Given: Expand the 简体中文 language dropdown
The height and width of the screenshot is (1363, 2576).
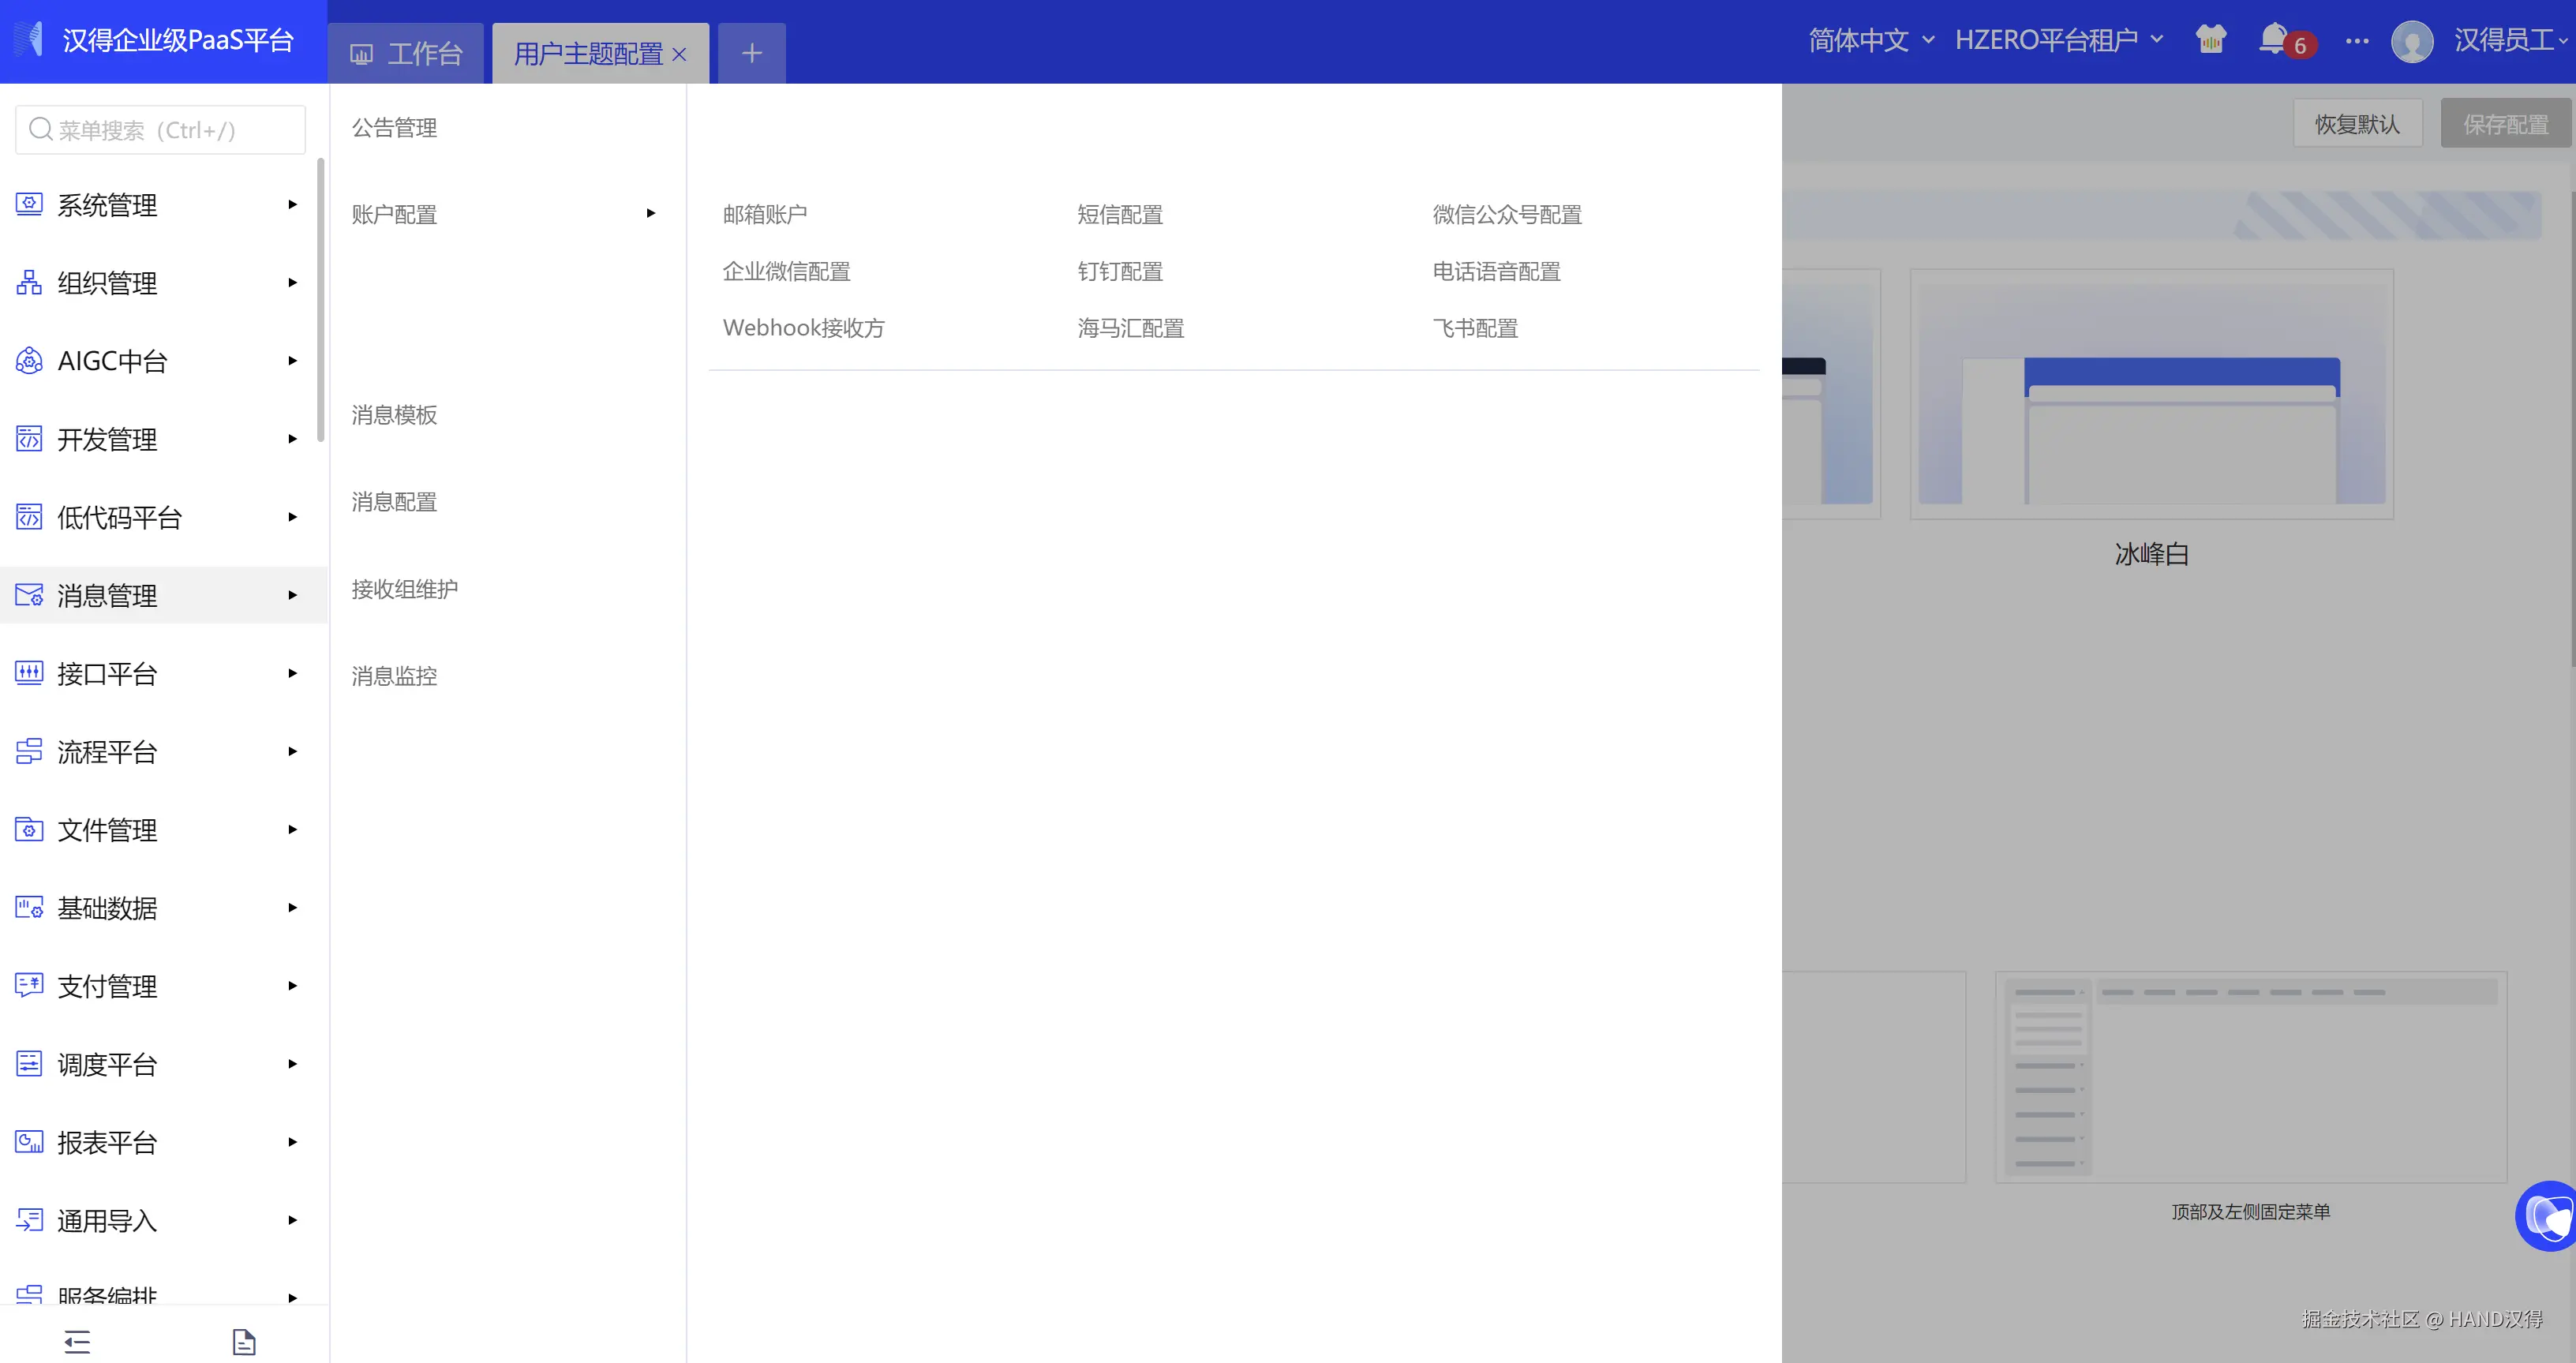Looking at the screenshot, I should 1870,40.
